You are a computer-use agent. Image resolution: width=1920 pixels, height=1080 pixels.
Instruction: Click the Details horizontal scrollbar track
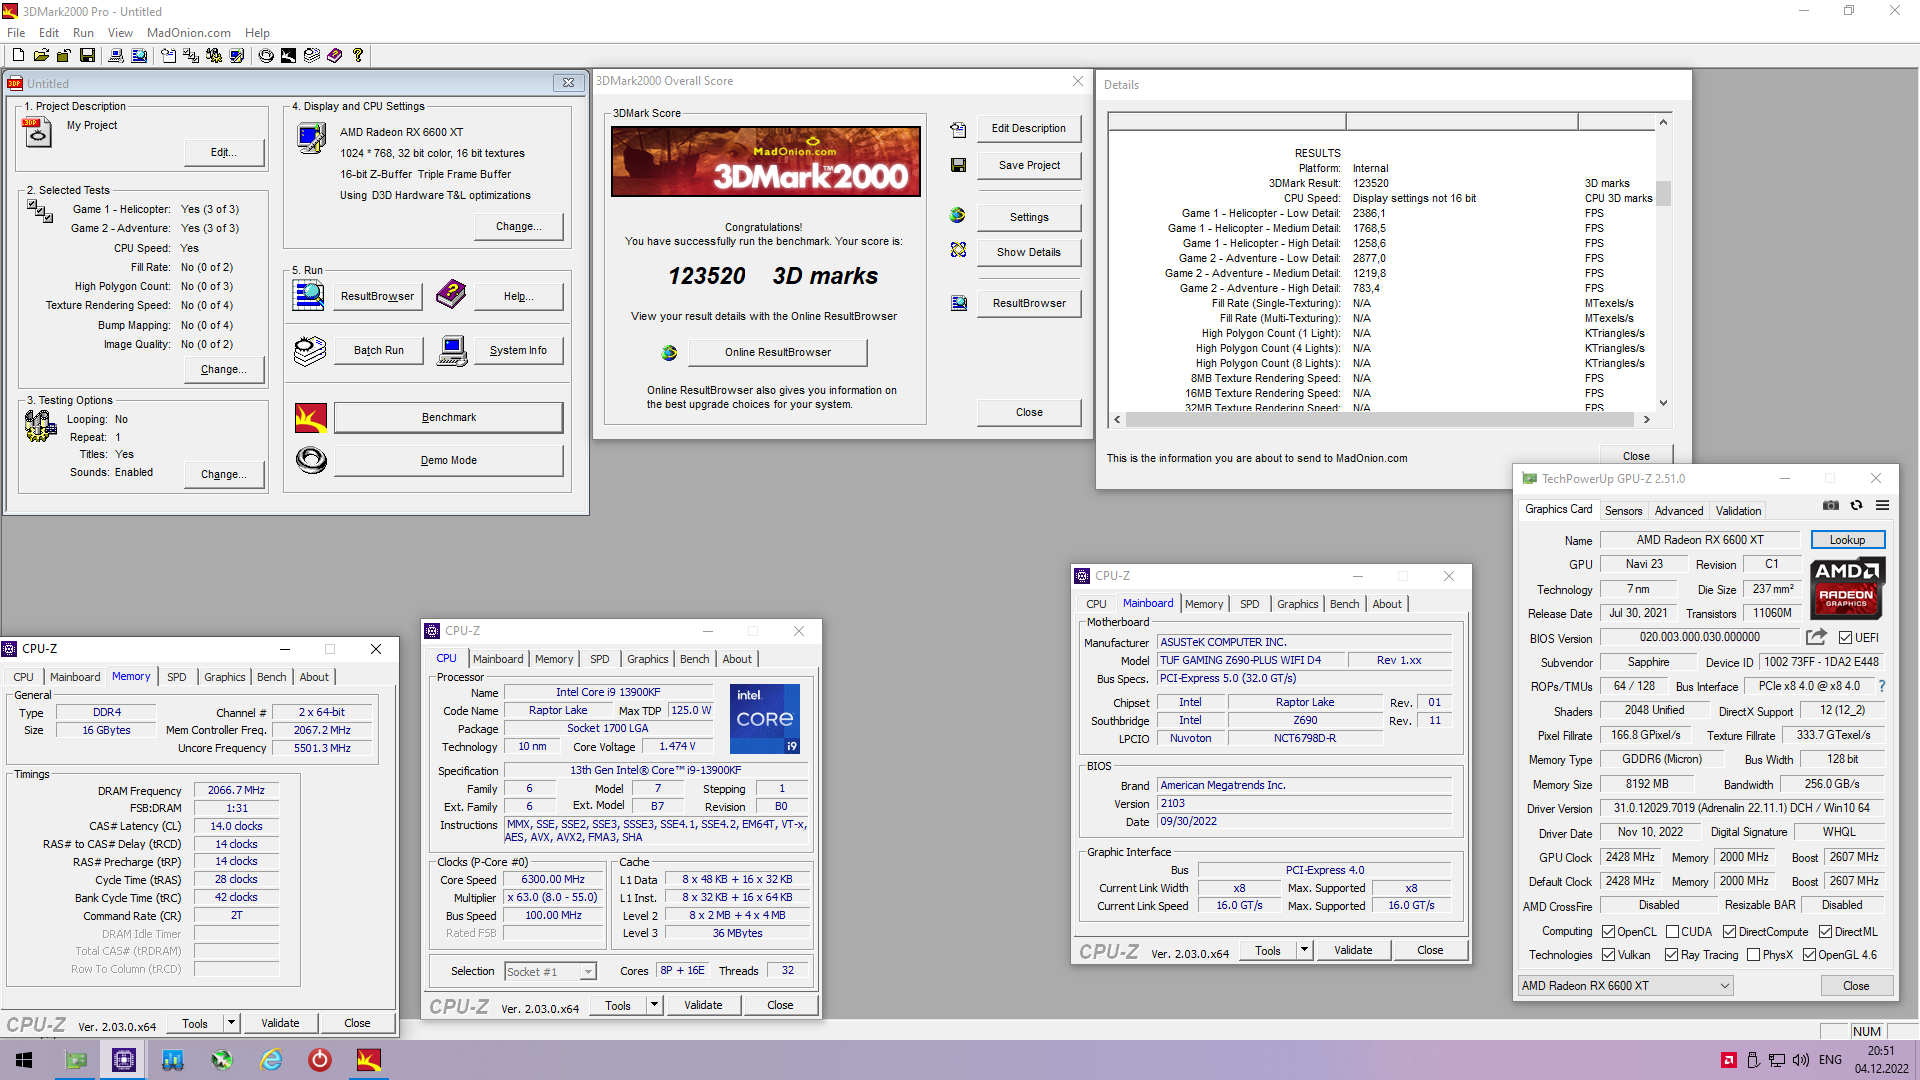tap(1381, 420)
